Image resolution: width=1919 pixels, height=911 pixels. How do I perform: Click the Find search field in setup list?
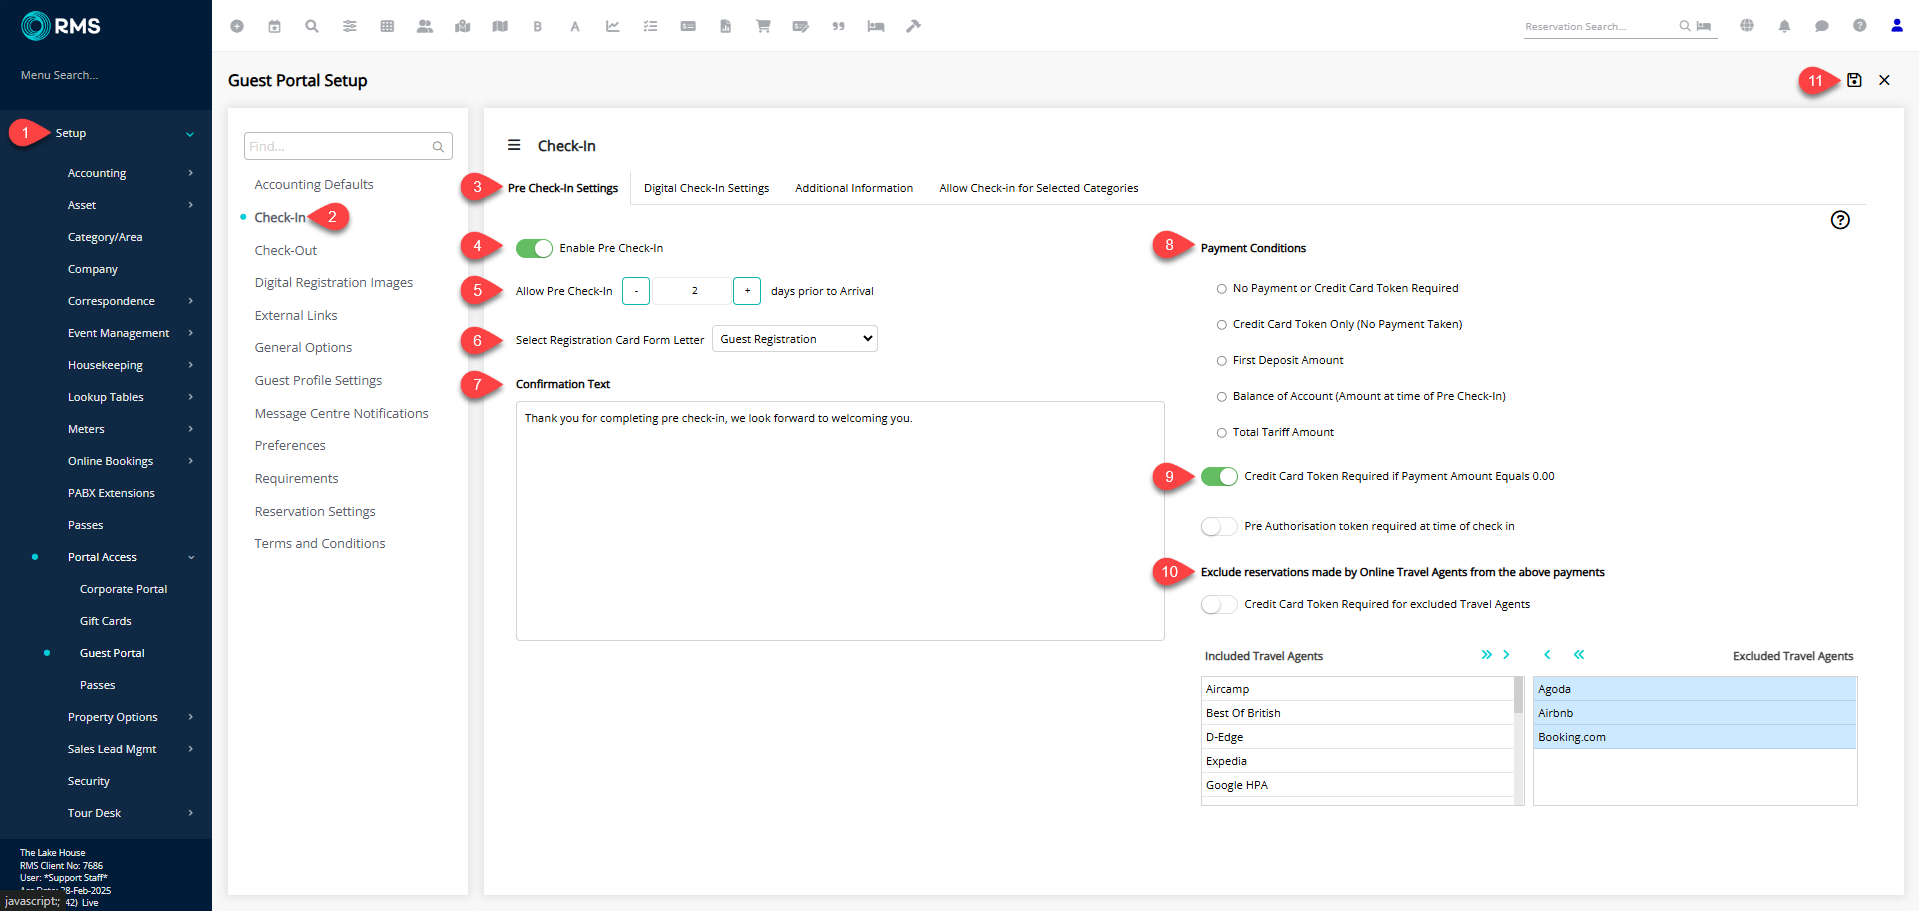click(x=348, y=146)
